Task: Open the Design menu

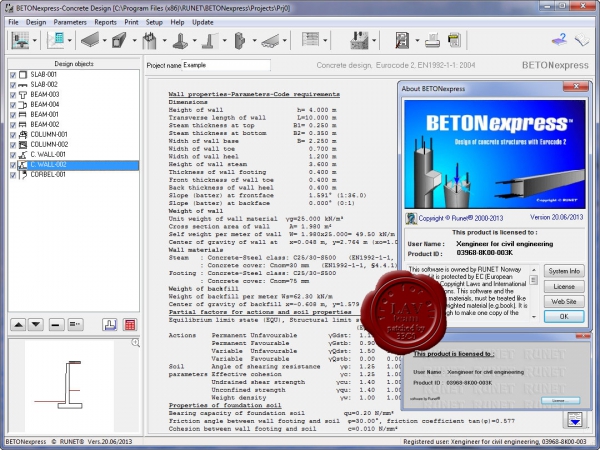Action: pyautogui.click(x=36, y=22)
